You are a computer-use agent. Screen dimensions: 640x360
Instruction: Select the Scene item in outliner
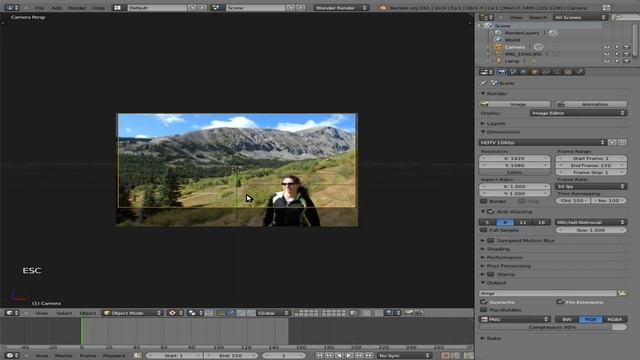coord(502,26)
